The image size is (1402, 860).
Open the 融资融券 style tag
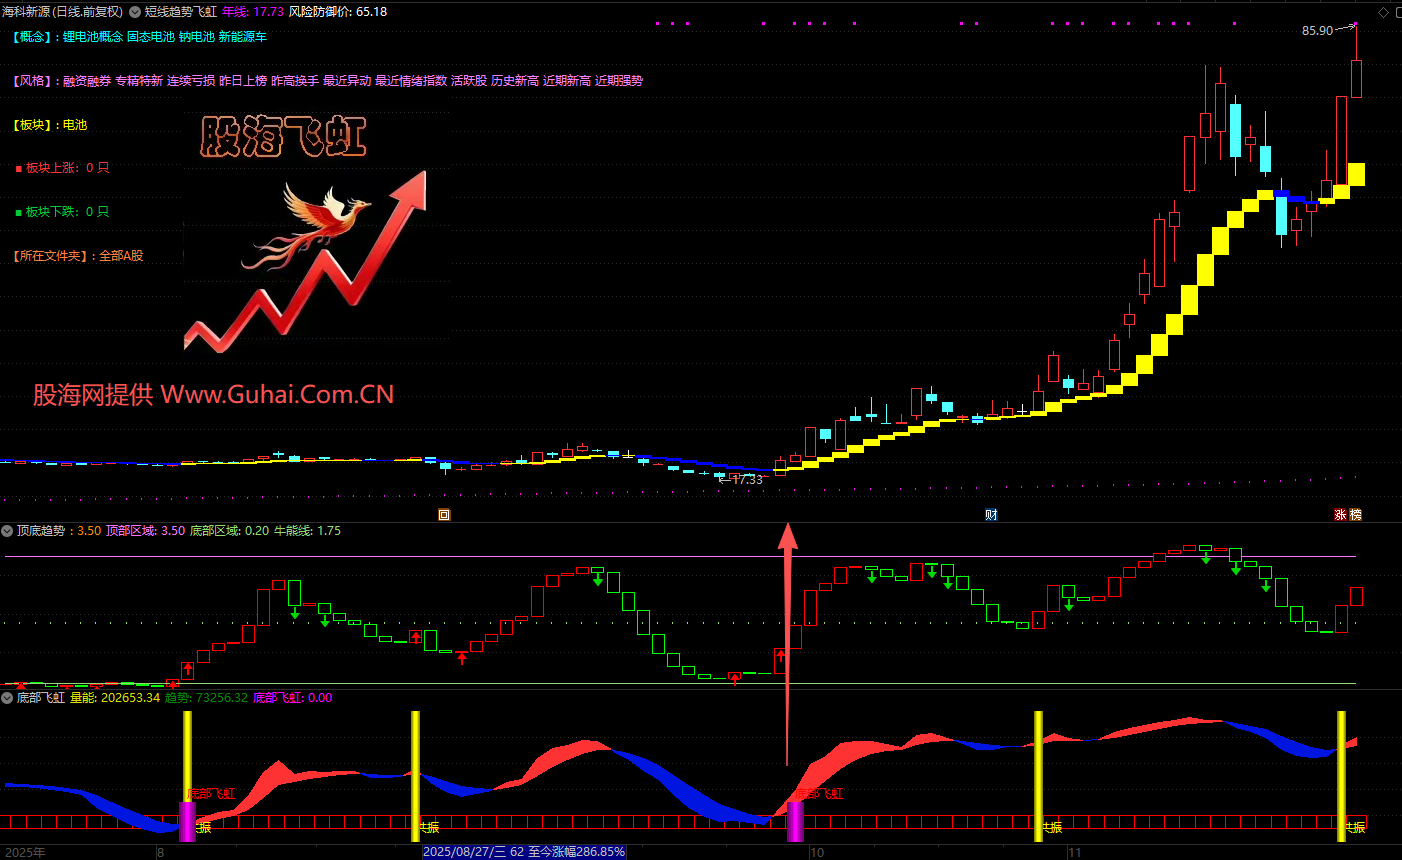[87, 81]
